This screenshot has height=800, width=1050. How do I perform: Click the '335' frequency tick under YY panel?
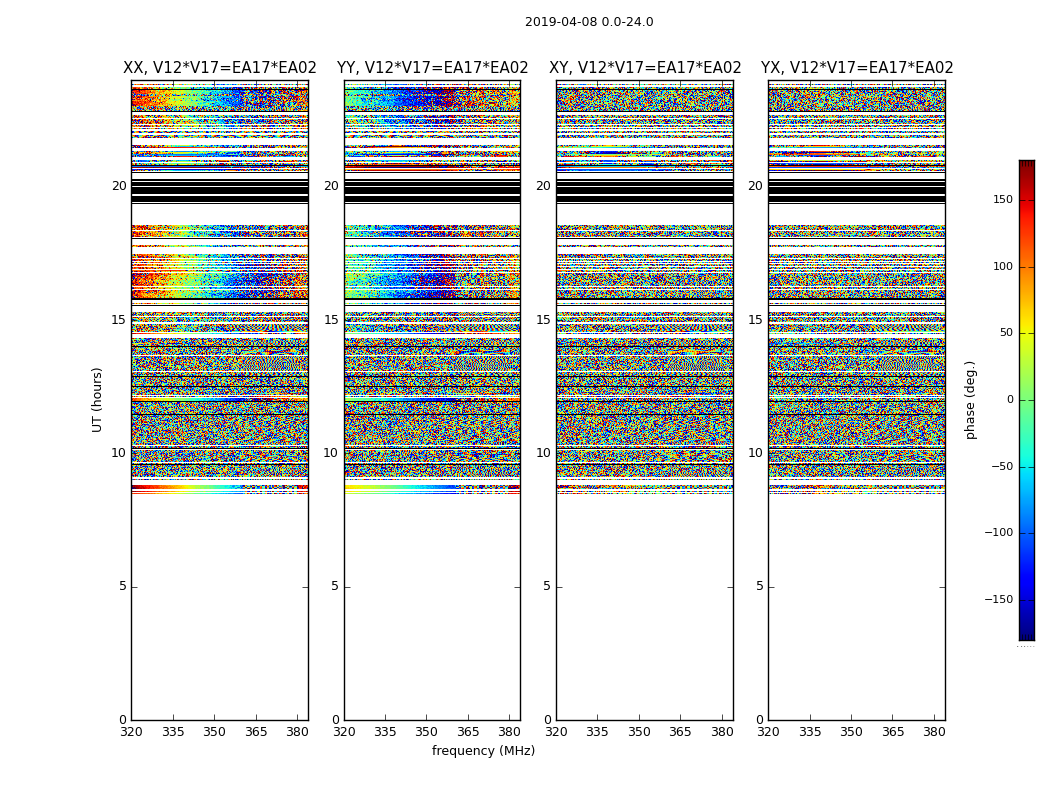click(x=385, y=732)
